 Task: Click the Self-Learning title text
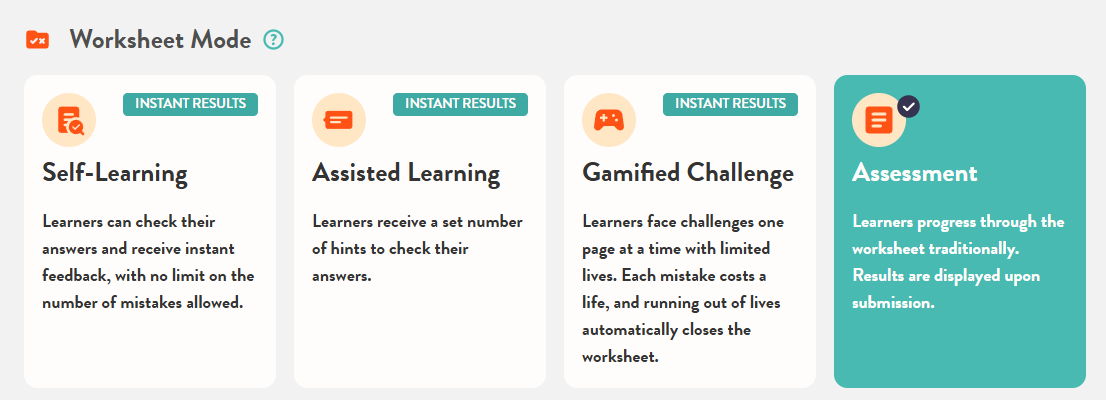[x=115, y=173]
